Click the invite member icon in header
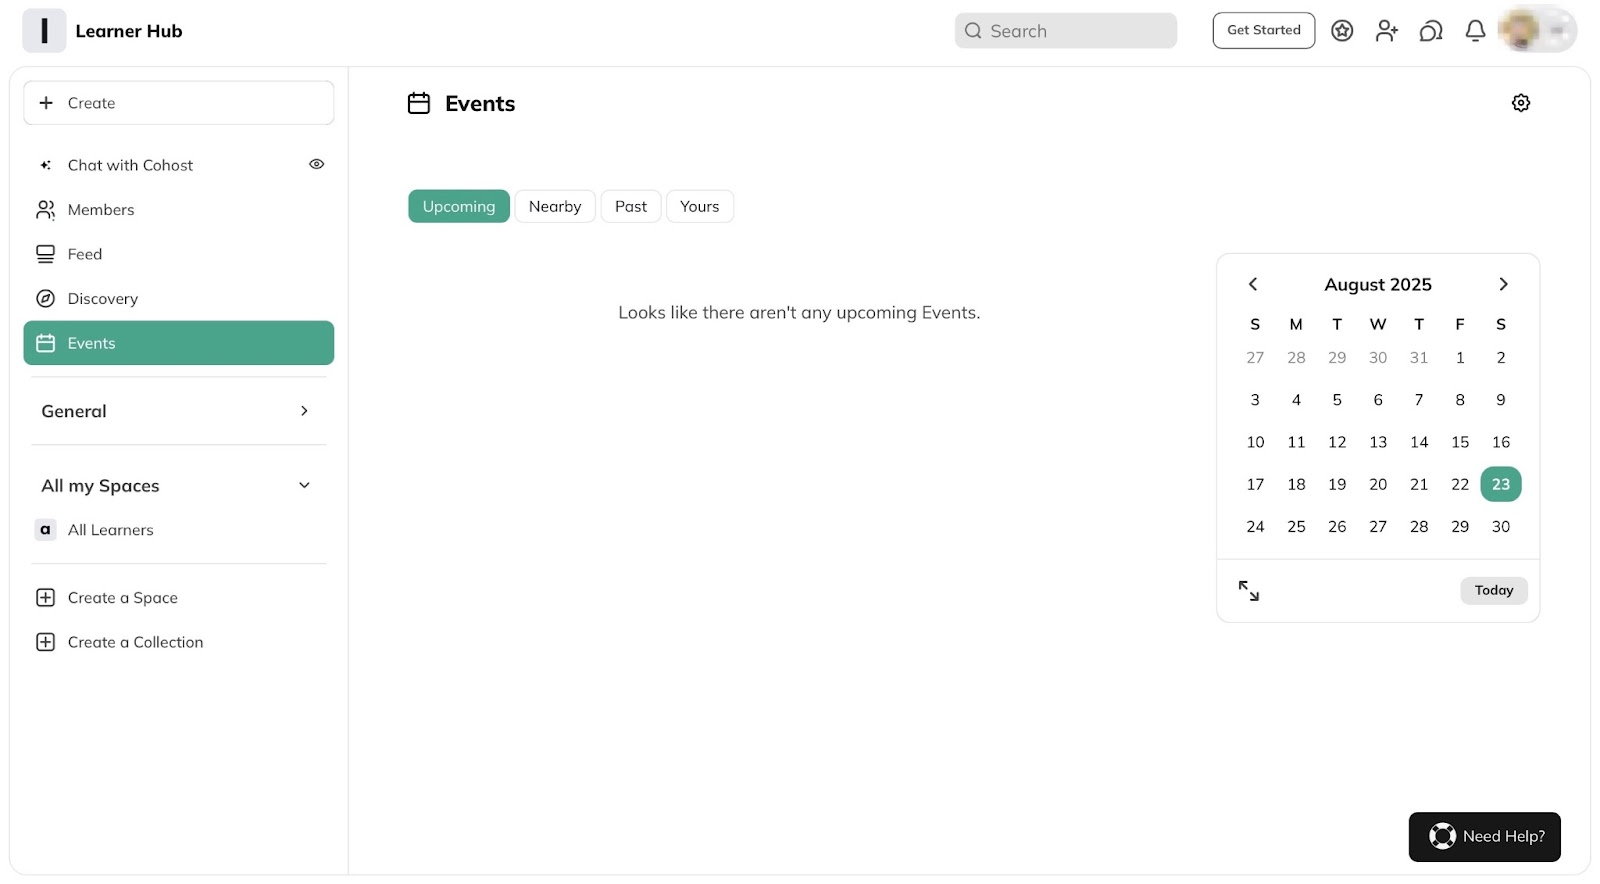This screenshot has height=884, width=1600. (x=1386, y=31)
